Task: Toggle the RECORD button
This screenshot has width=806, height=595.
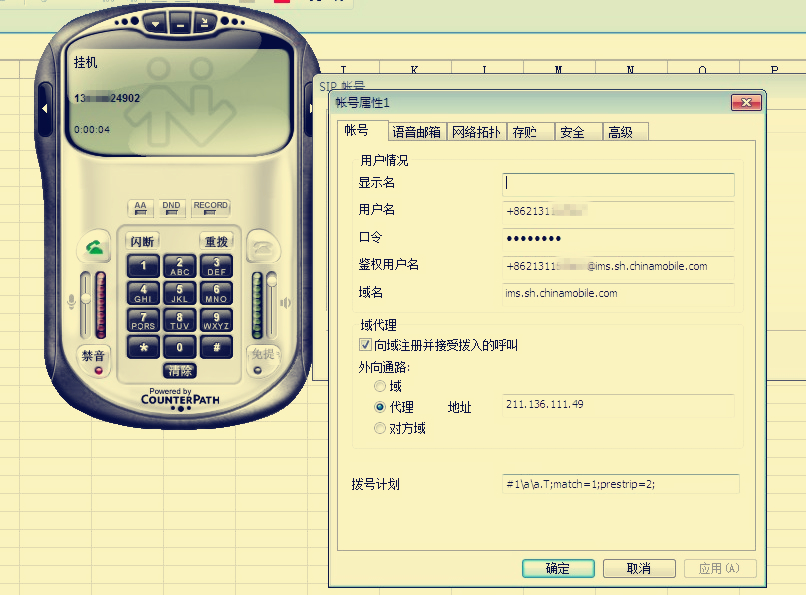Action: (x=210, y=208)
